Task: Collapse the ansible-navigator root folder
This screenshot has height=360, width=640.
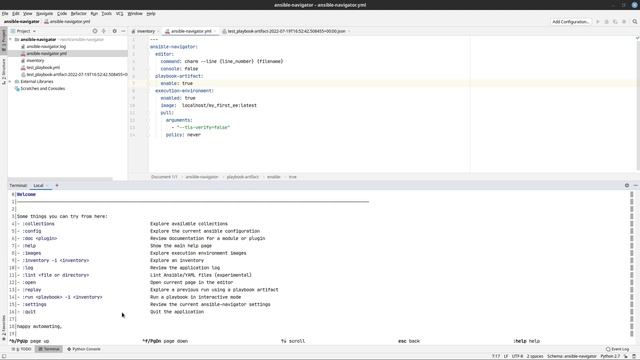Action: coord(11,40)
